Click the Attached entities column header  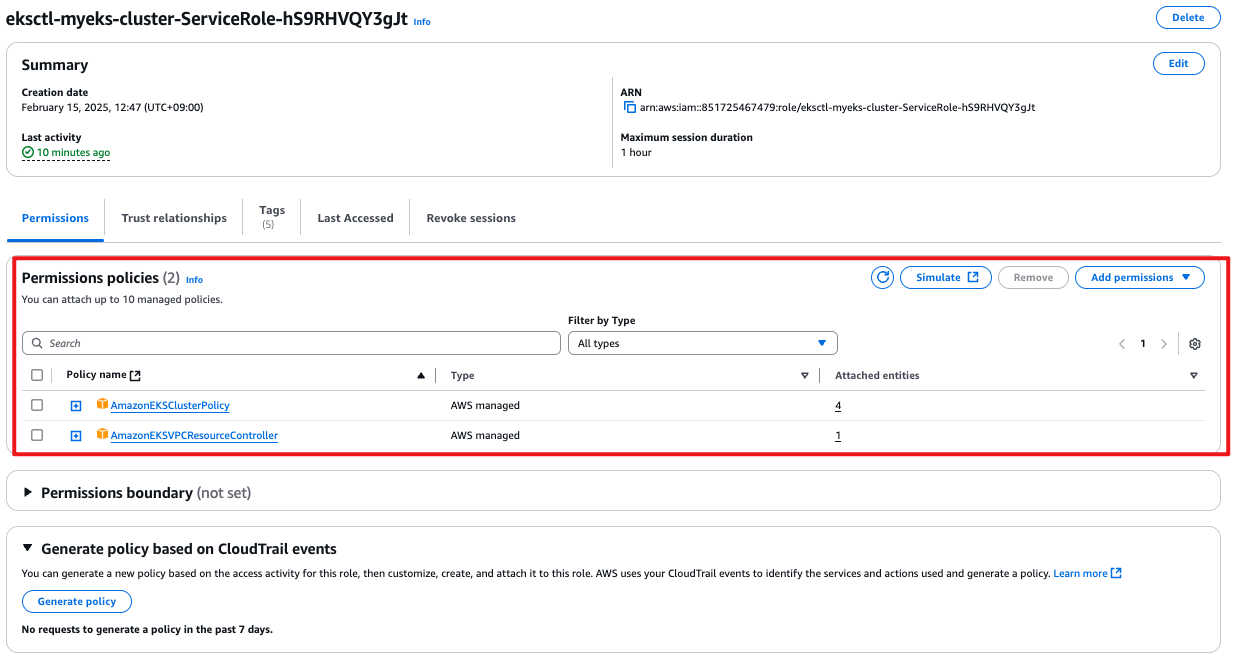pos(877,375)
